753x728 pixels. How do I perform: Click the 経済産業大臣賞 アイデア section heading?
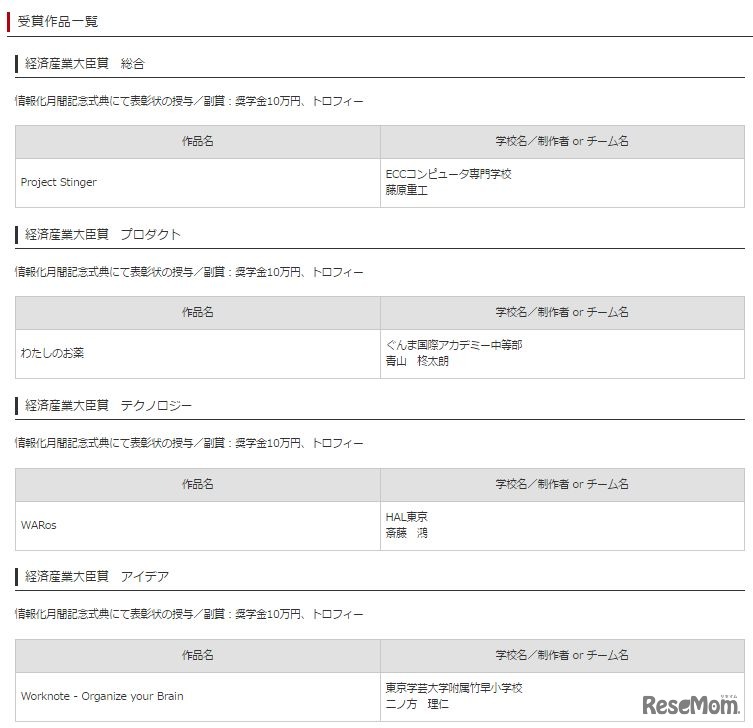point(97,576)
